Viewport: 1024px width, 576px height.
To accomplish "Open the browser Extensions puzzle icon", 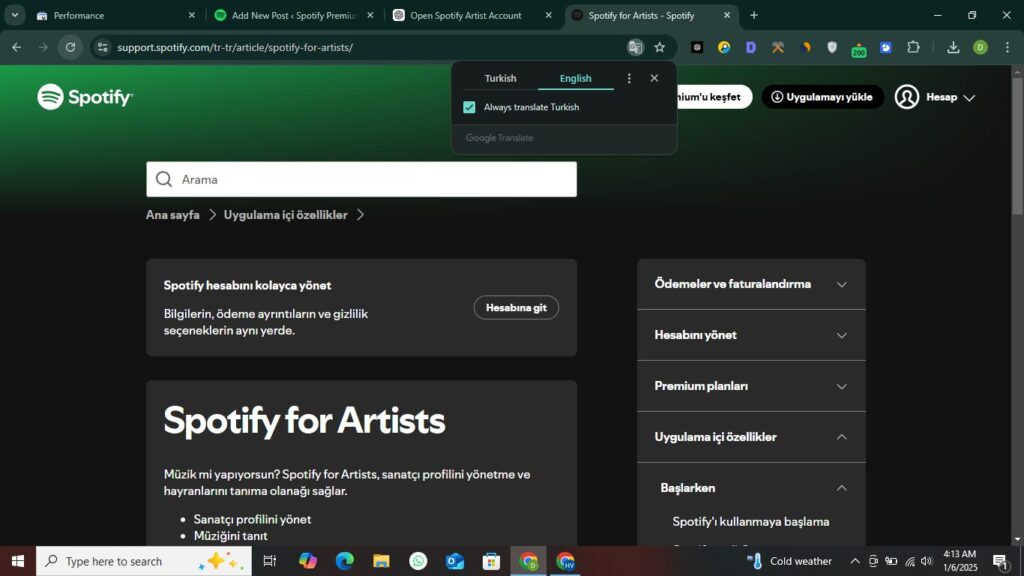I will click(913, 47).
